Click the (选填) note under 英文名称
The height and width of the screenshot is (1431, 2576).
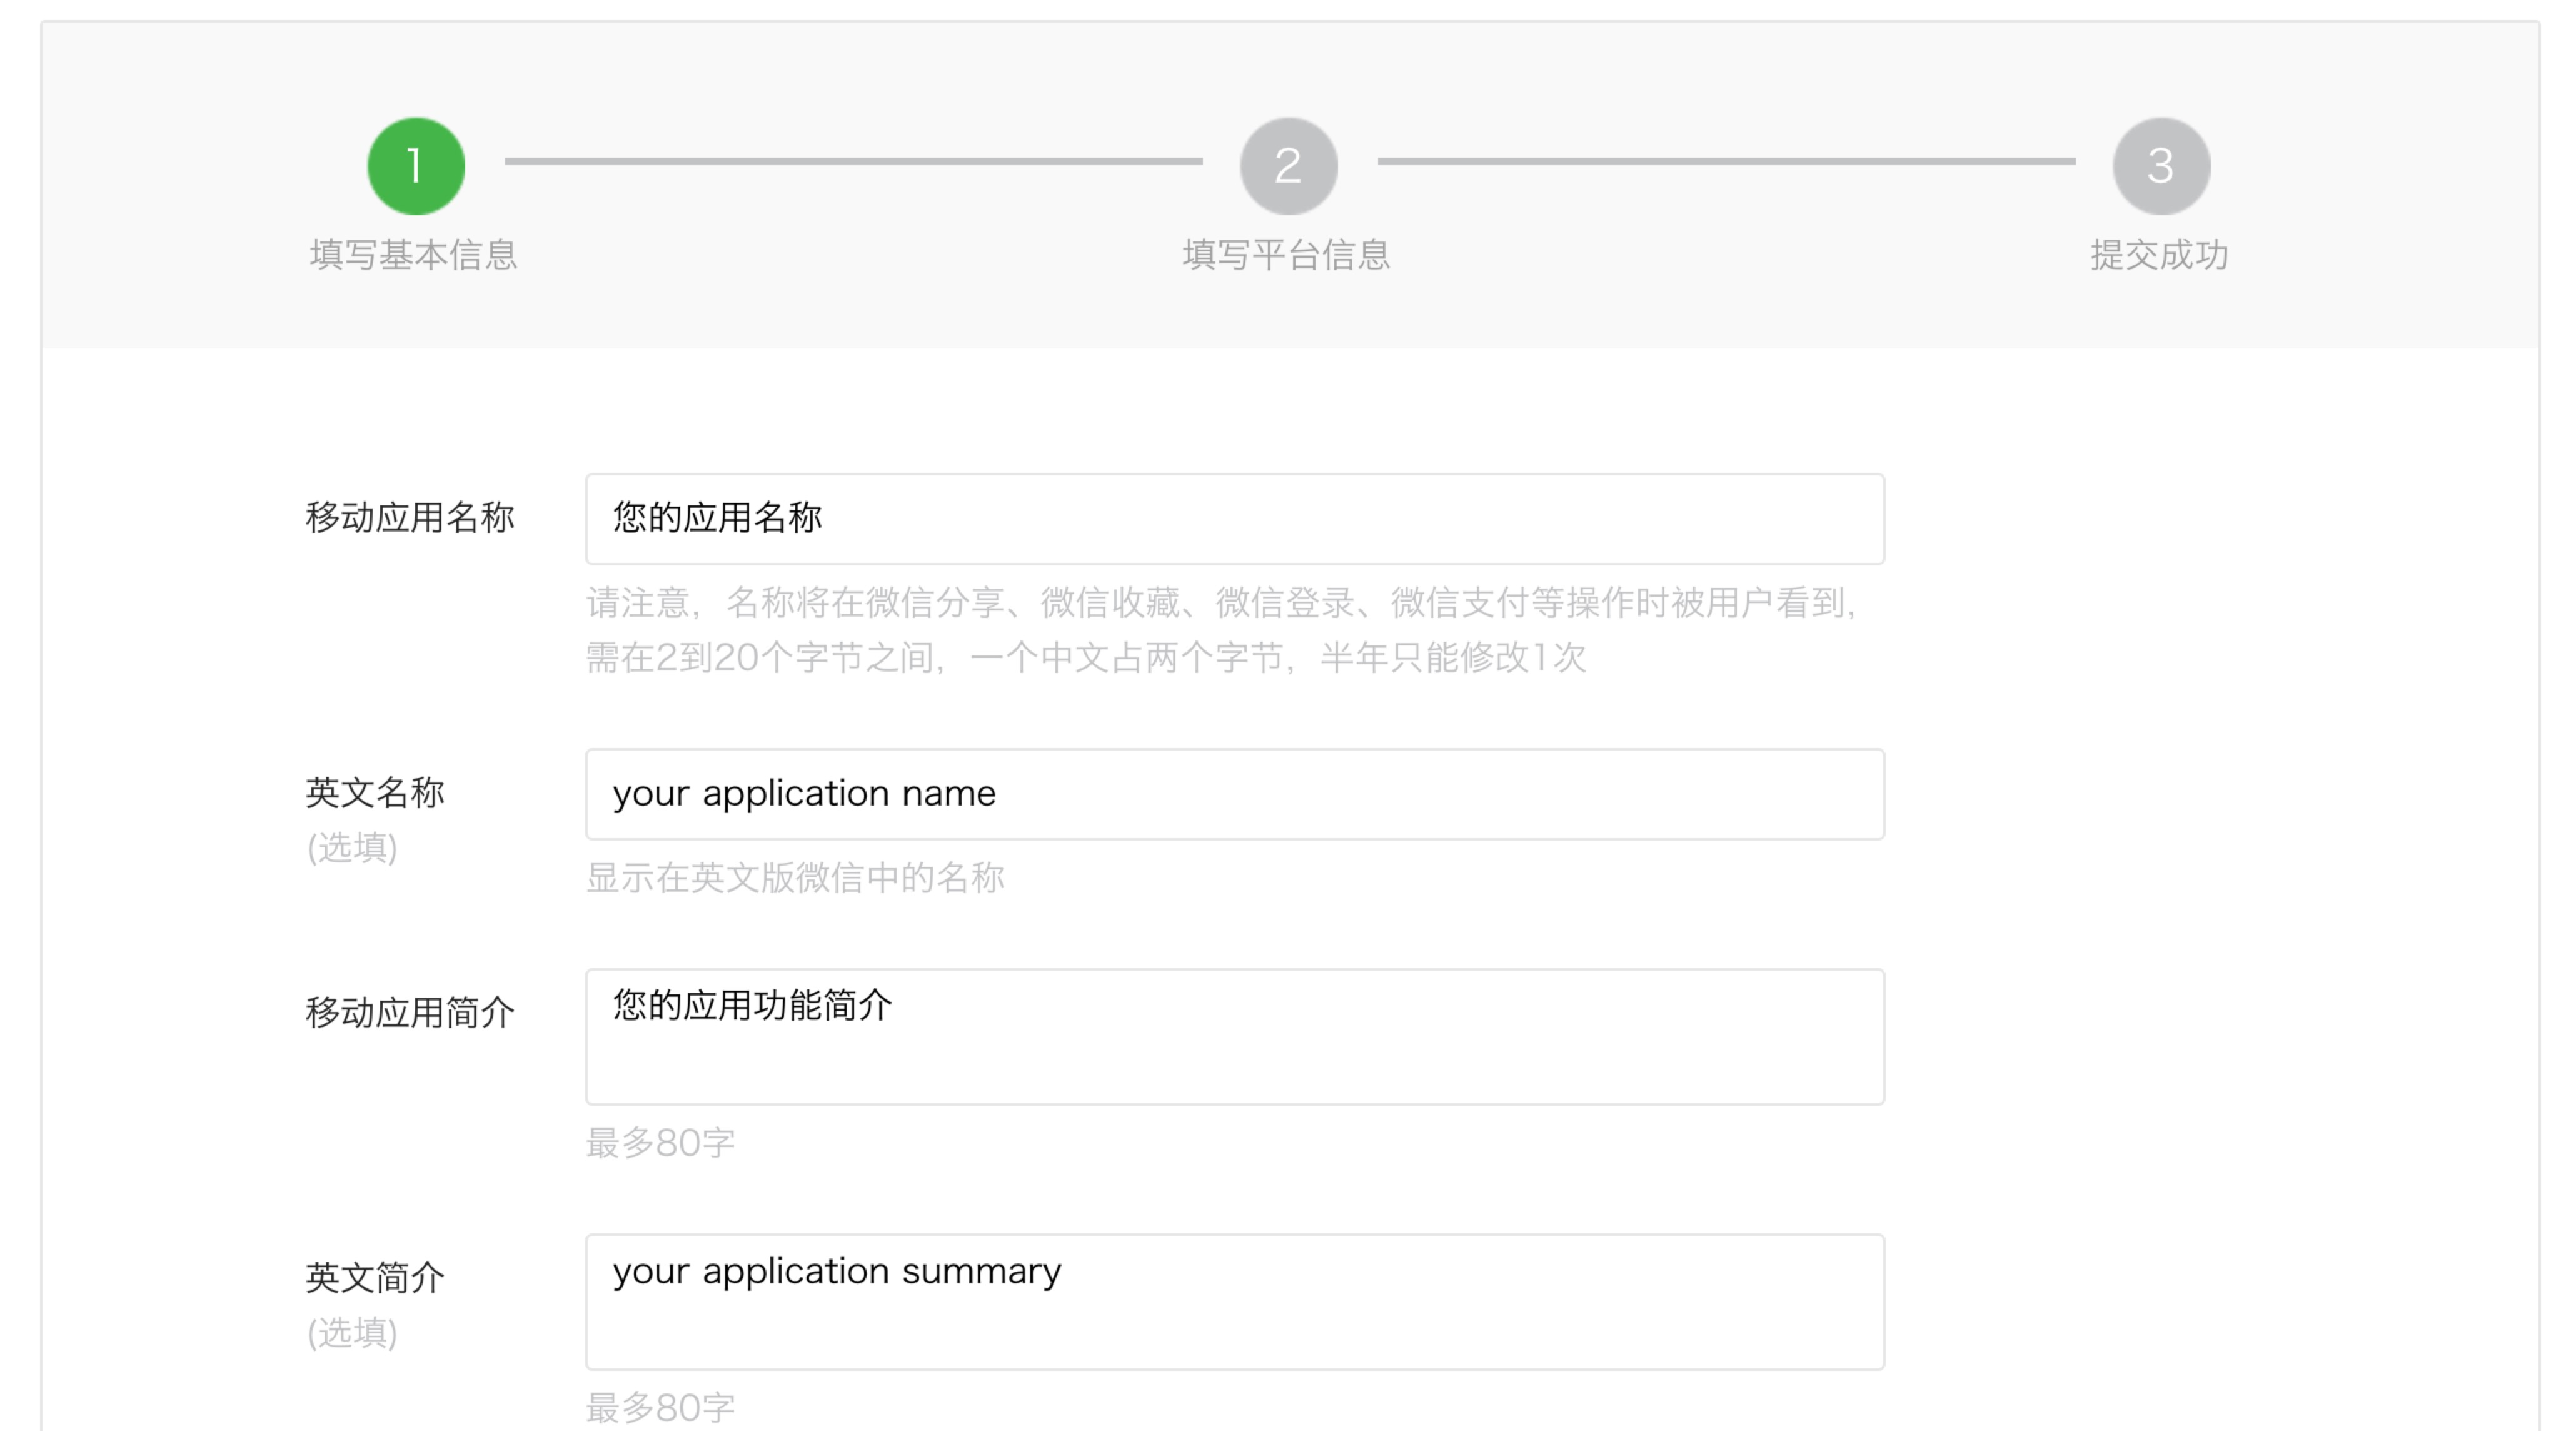(x=352, y=848)
